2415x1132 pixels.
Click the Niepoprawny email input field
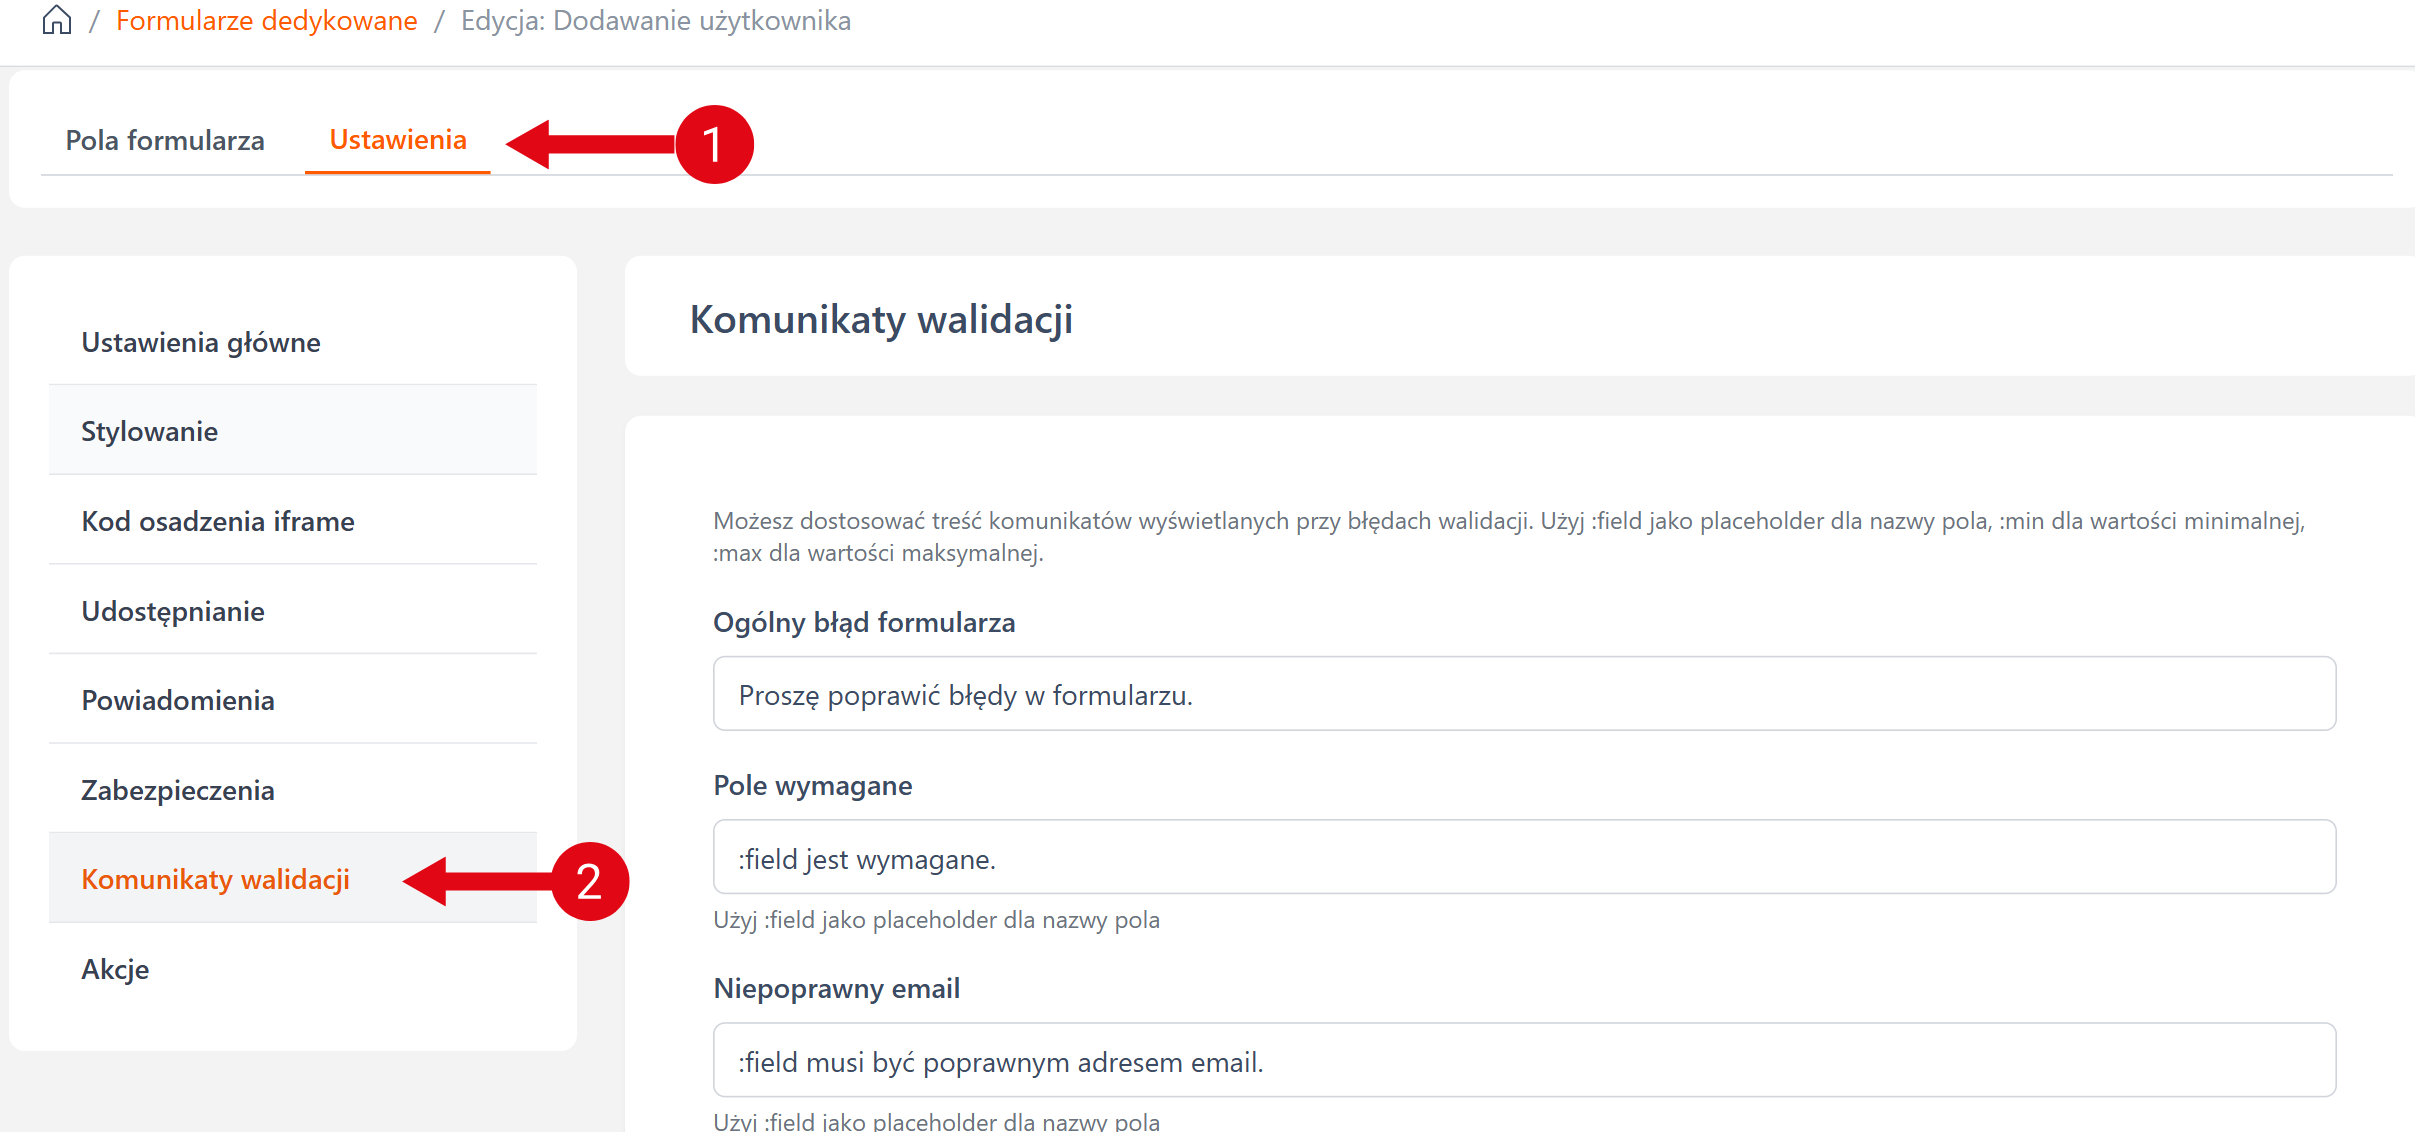pyautogui.click(x=1523, y=1060)
